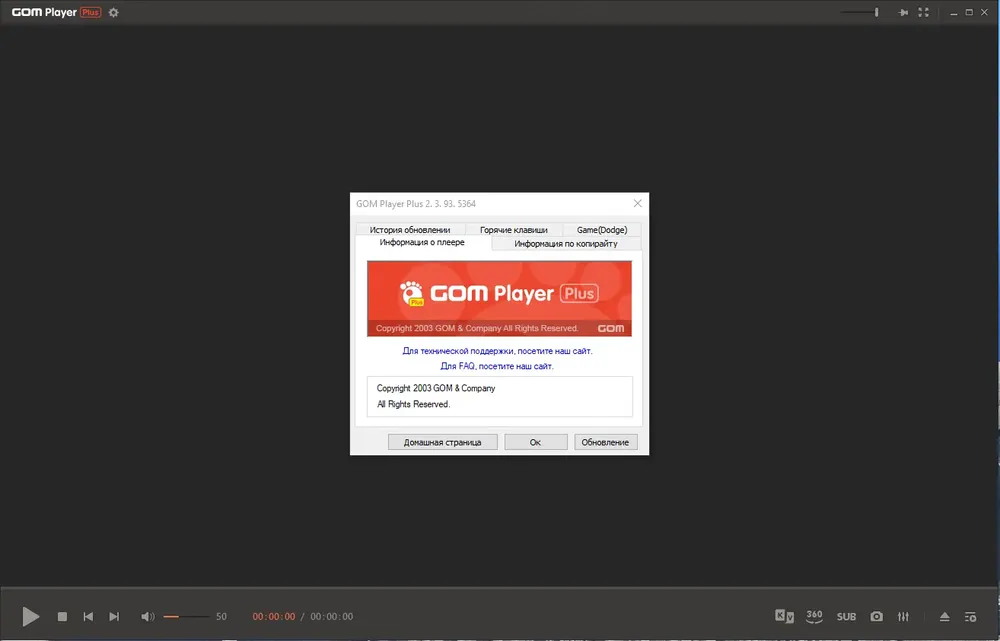
Task: Switch to fullscreen mode icon
Action: pyautogui.click(x=923, y=12)
